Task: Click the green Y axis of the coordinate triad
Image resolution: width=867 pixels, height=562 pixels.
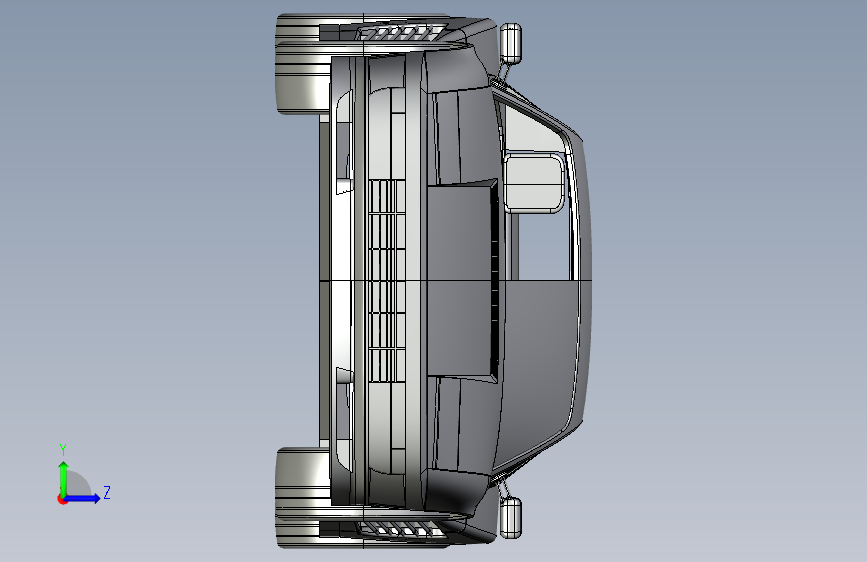Action: pos(63,478)
